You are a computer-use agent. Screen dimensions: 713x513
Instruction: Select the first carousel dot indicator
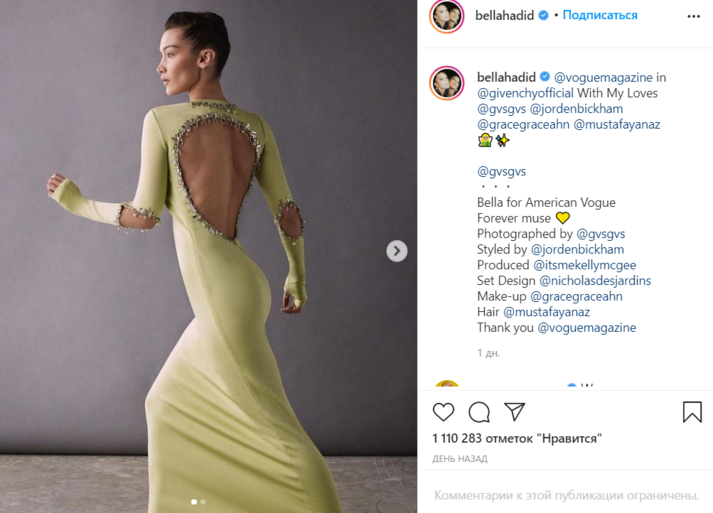(x=194, y=502)
